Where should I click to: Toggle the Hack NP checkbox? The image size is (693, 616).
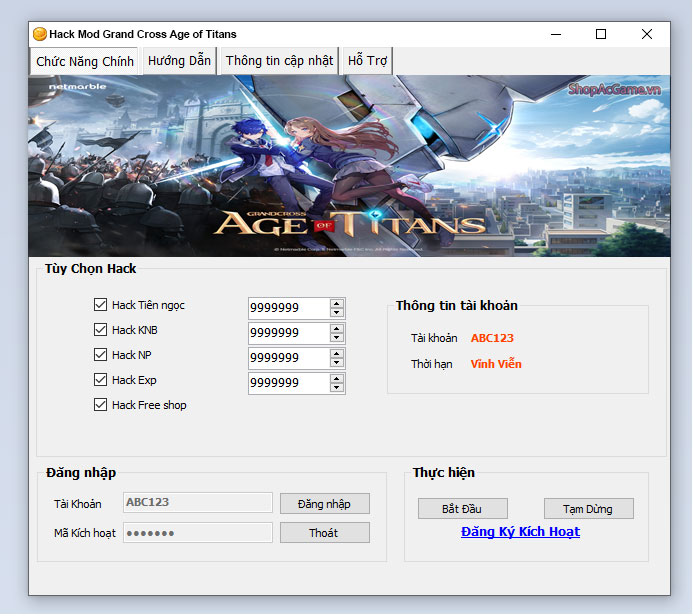[x=100, y=354]
